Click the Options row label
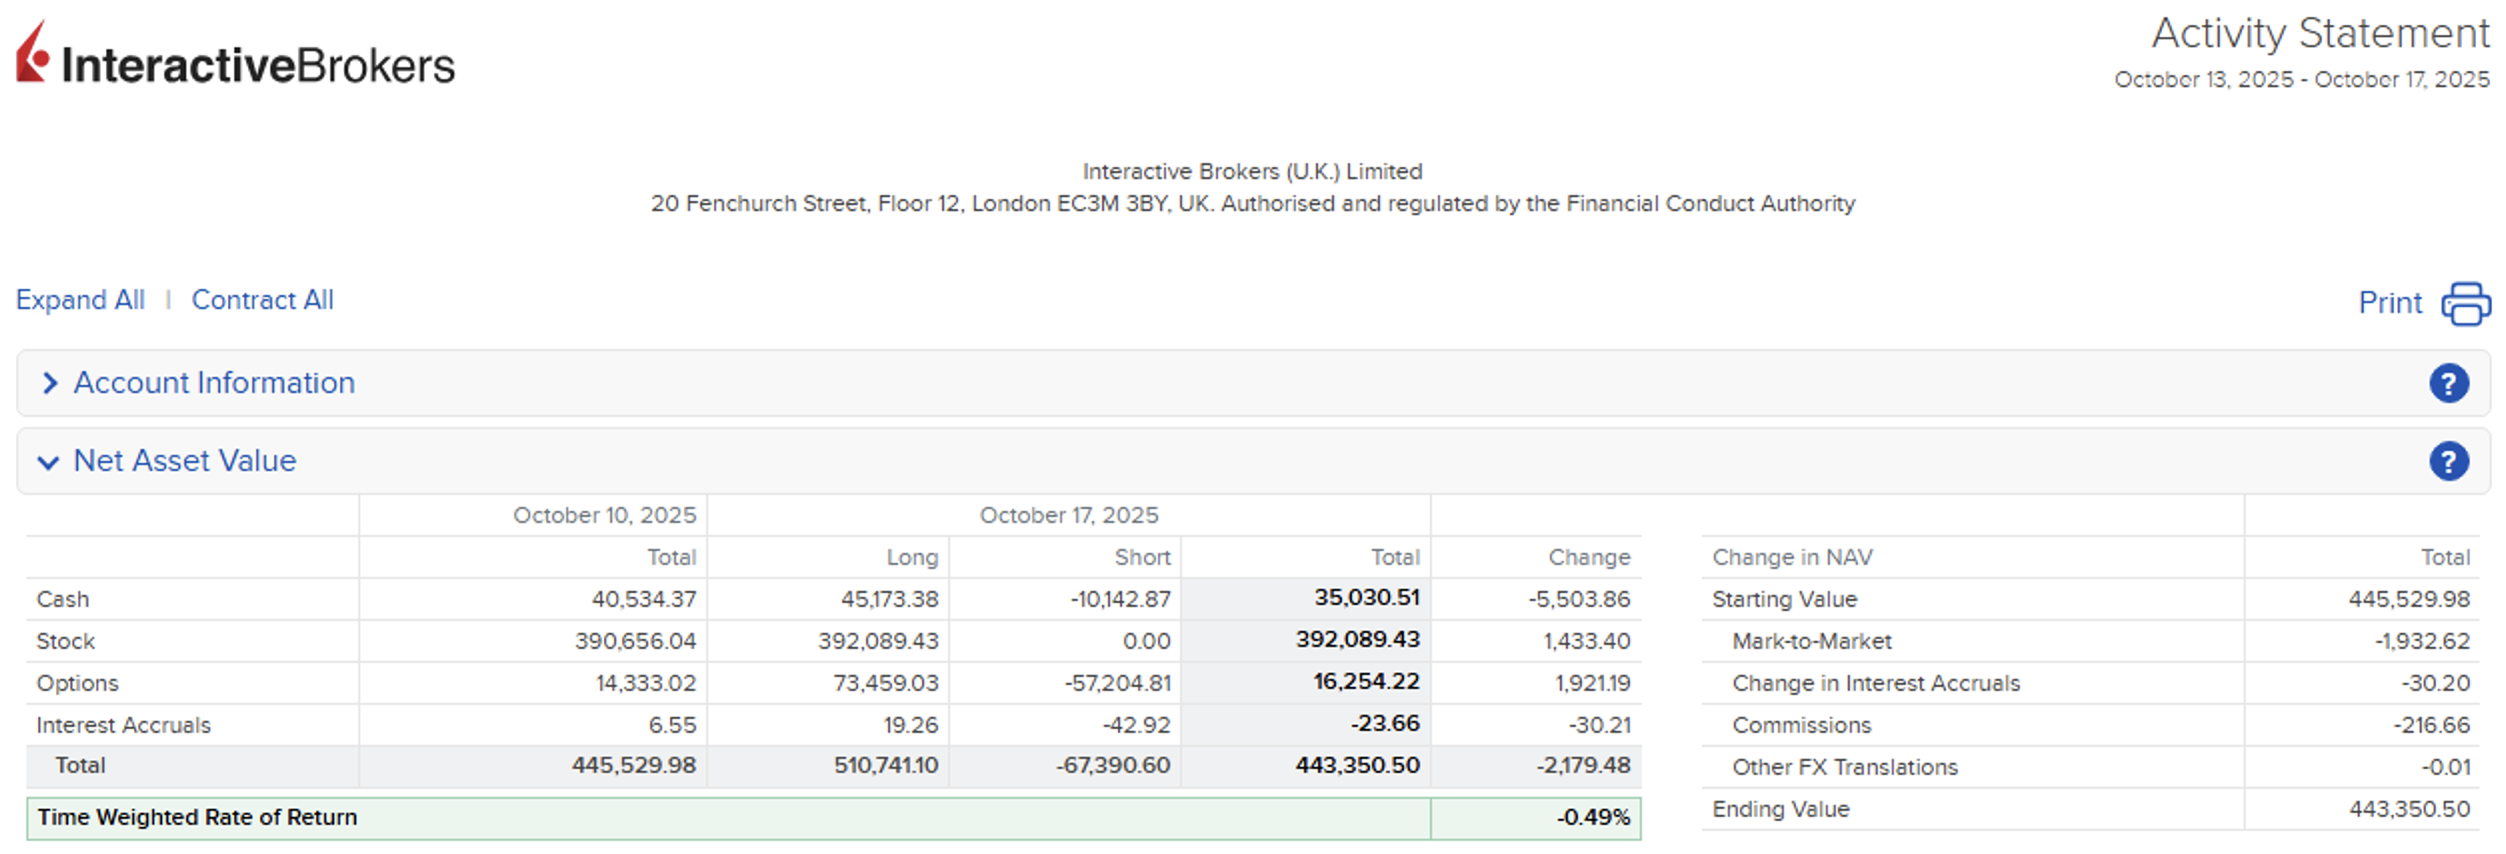 click(77, 684)
